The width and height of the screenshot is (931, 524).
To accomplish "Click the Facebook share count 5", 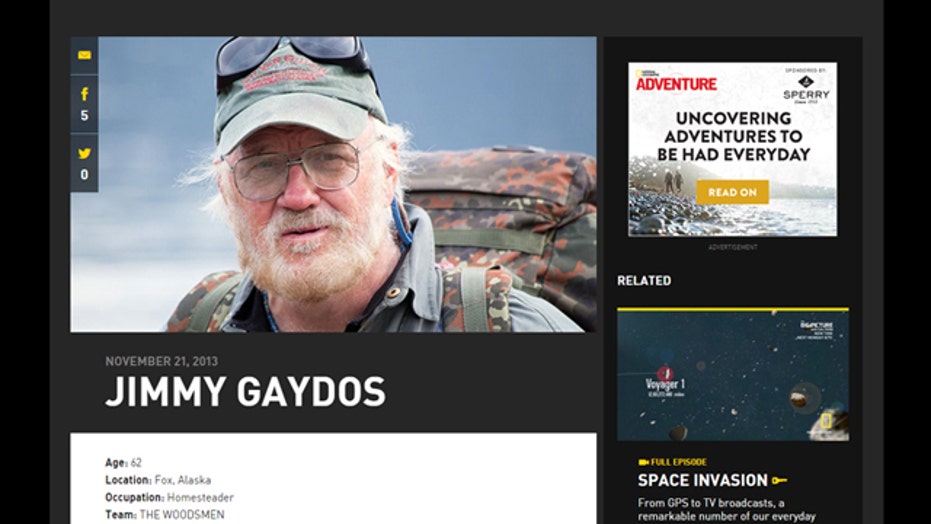I will point(84,116).
